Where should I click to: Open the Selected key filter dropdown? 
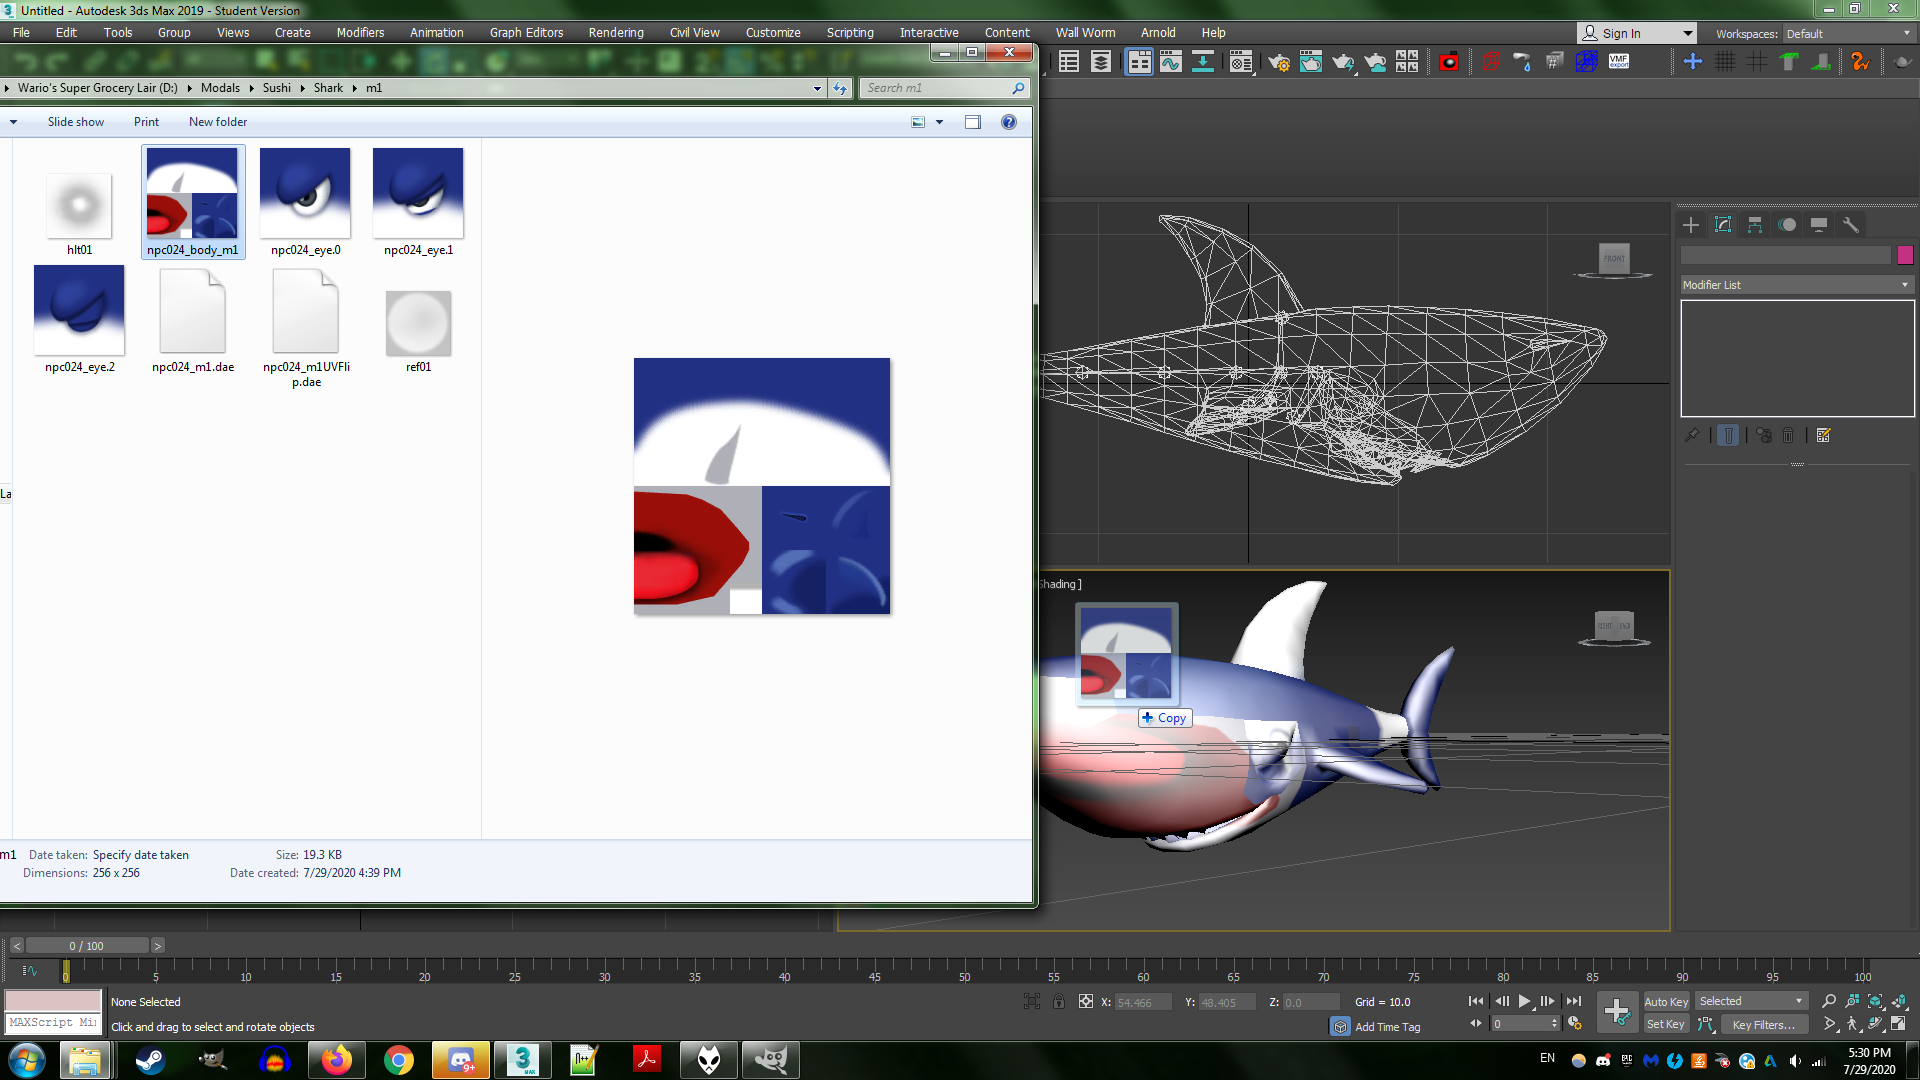pos(1751,1001)
